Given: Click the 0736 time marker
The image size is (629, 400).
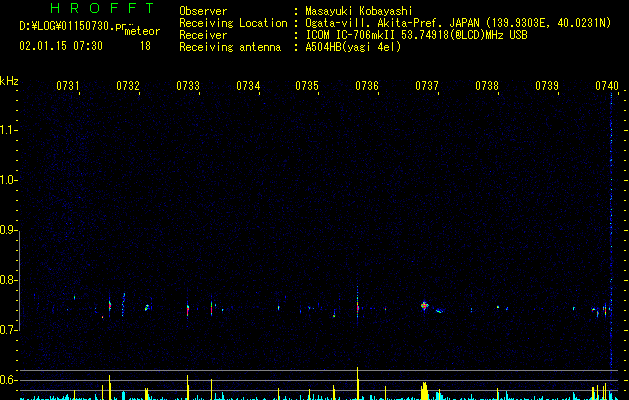Looking at the screenshot, I should click(x=367, y=85).
